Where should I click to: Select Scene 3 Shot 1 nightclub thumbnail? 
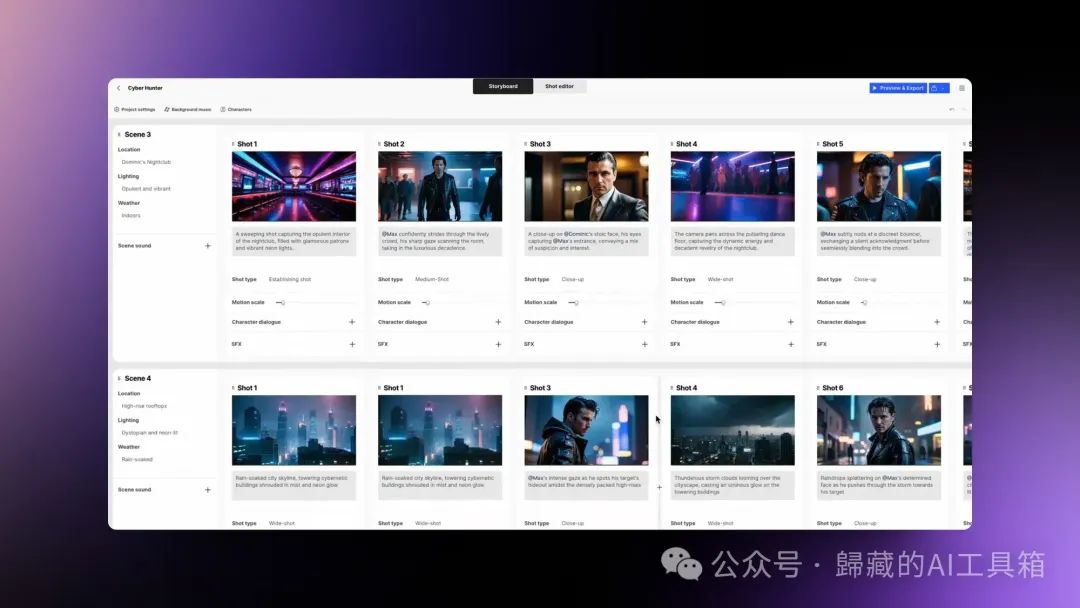tap(294, 187)
